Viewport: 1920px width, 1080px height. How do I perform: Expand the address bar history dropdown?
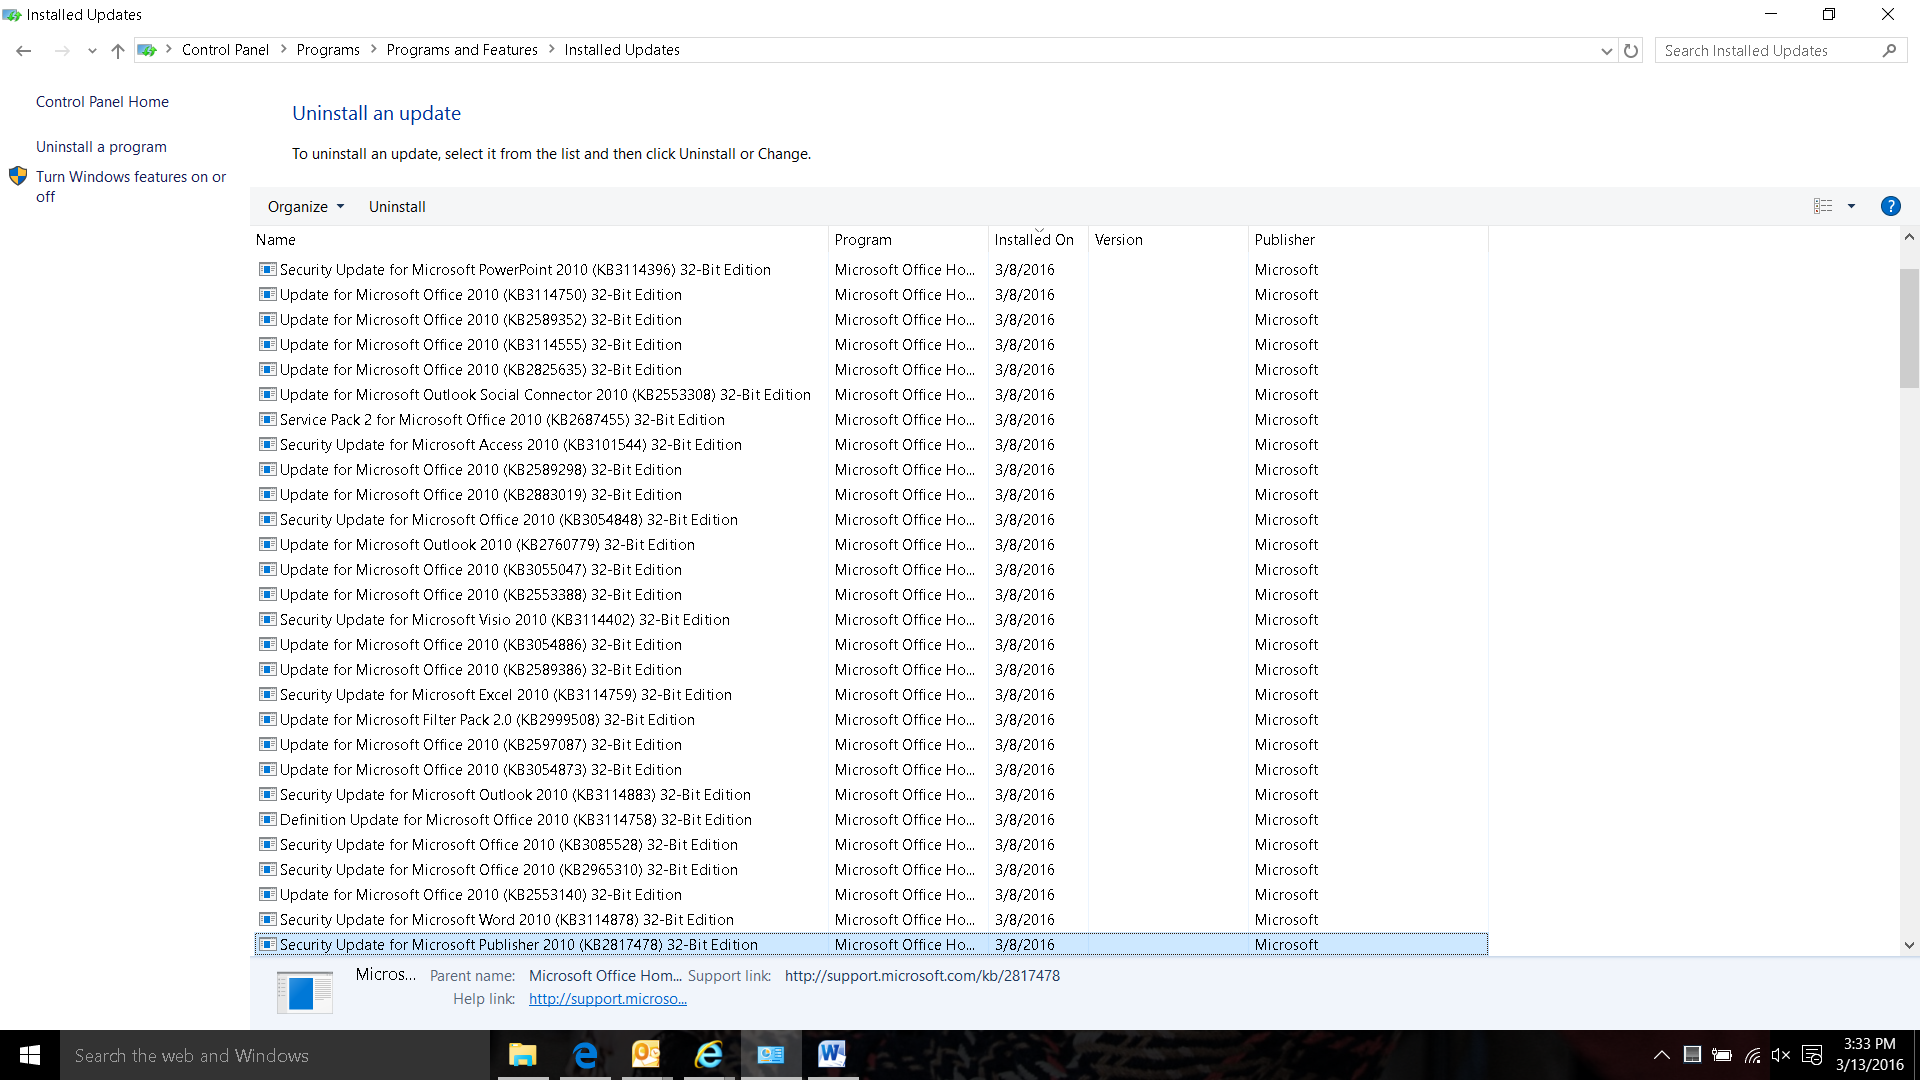(x=1606, y=51)
